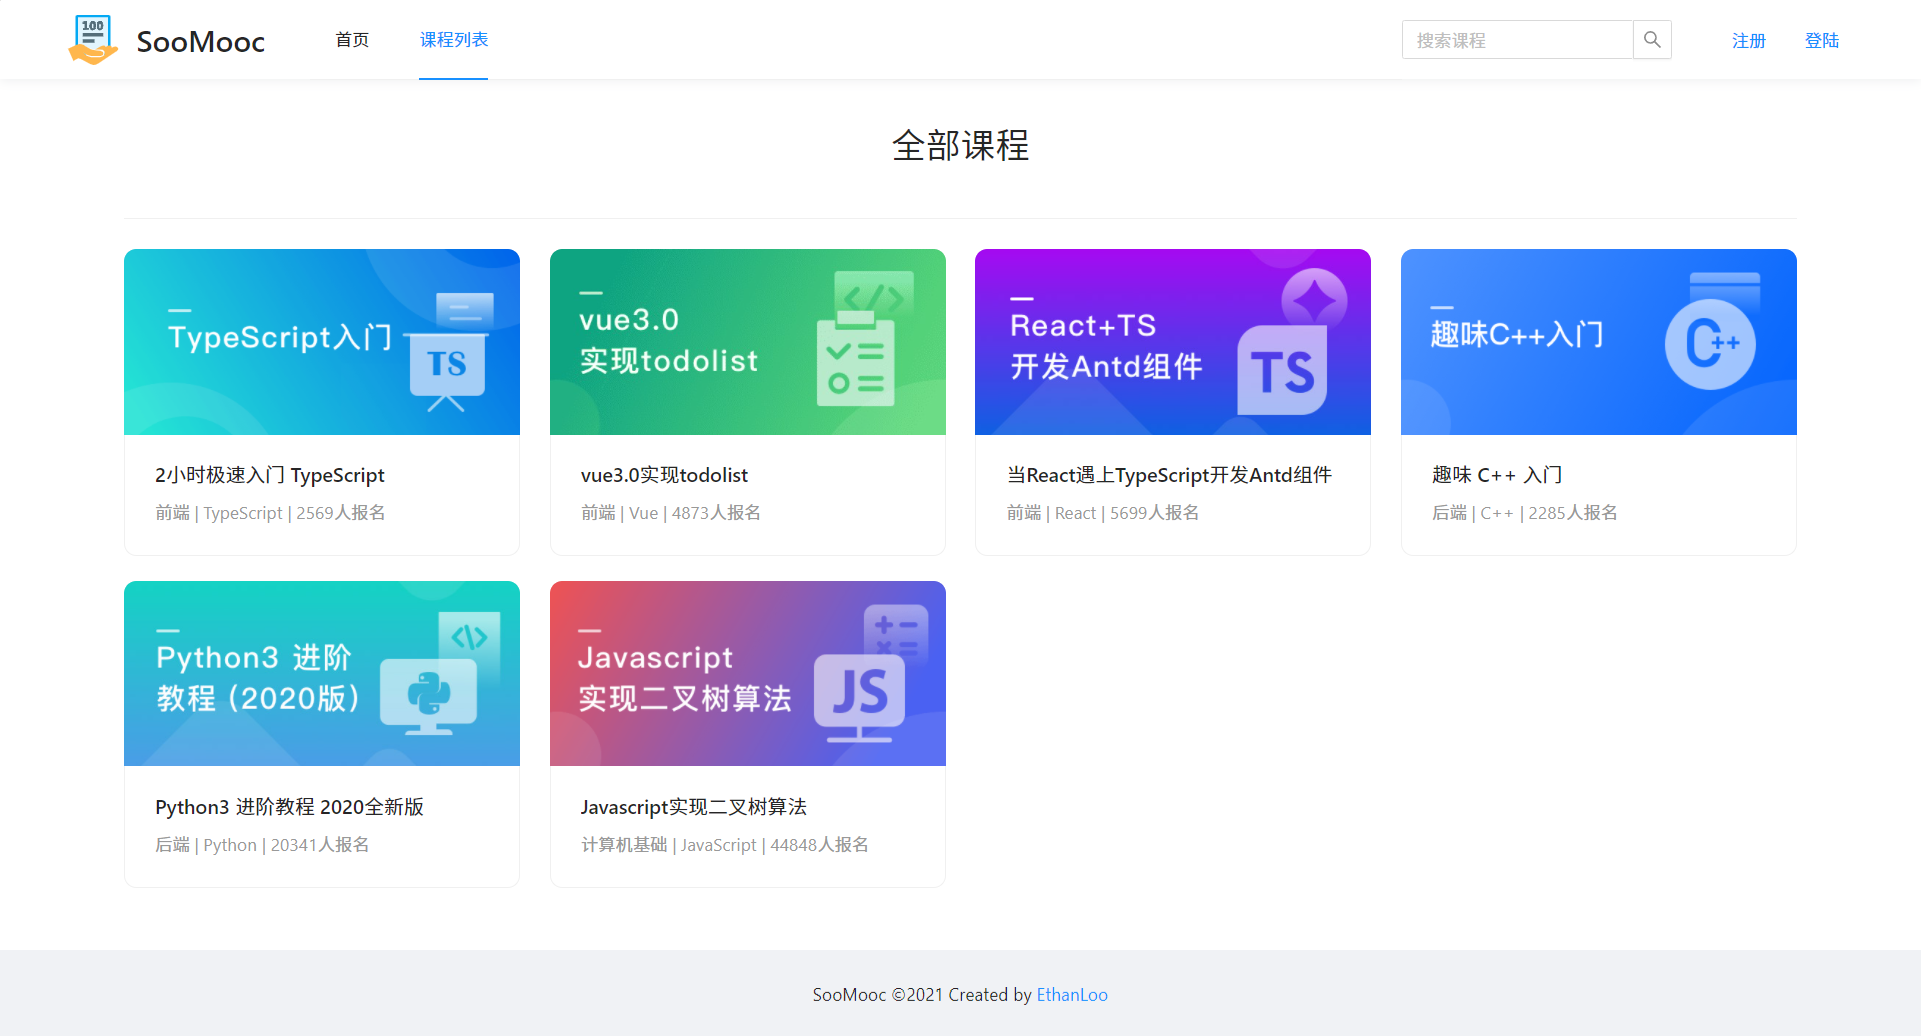
Task: Click the title 当React遇上TypeScript开发Antd组件
Action: click(x=1169, y=475)
